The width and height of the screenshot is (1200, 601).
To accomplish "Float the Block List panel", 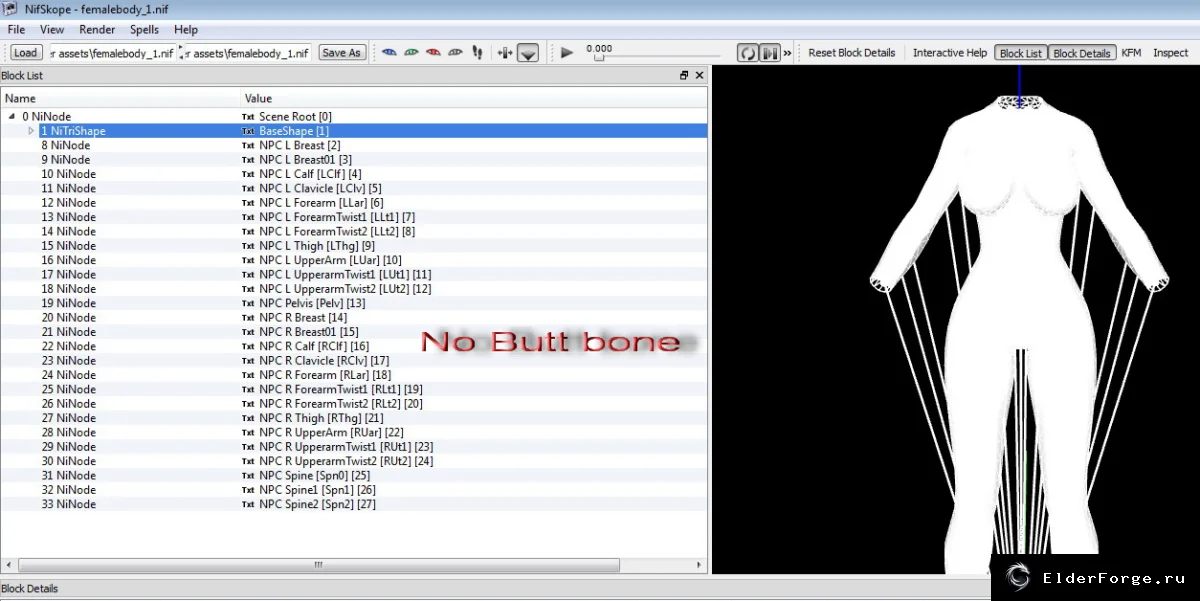I will click(x=684, y=75).
